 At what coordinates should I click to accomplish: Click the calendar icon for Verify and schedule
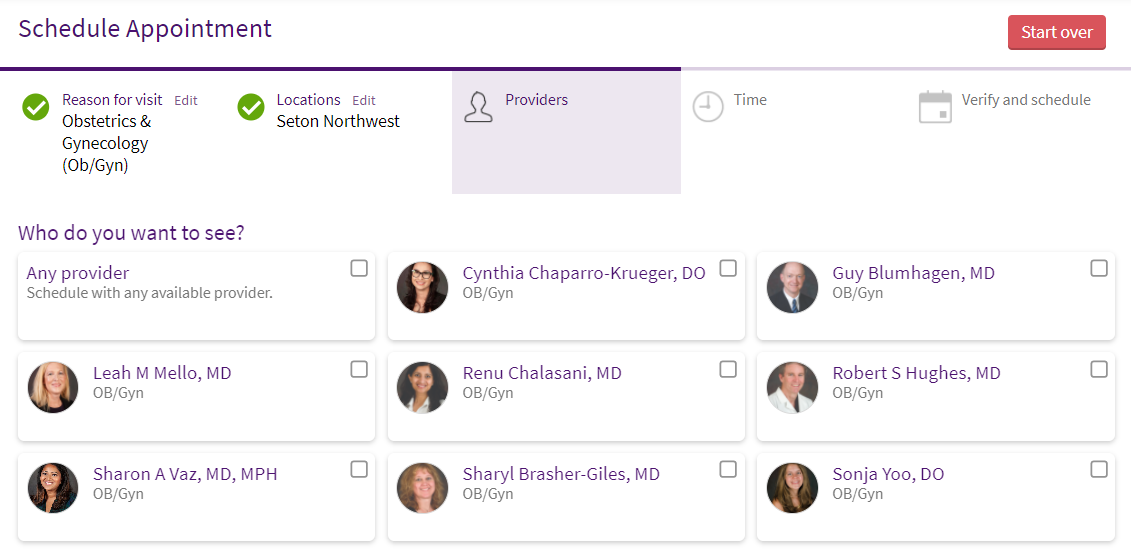pyautogui.click(x=935, y=107)
